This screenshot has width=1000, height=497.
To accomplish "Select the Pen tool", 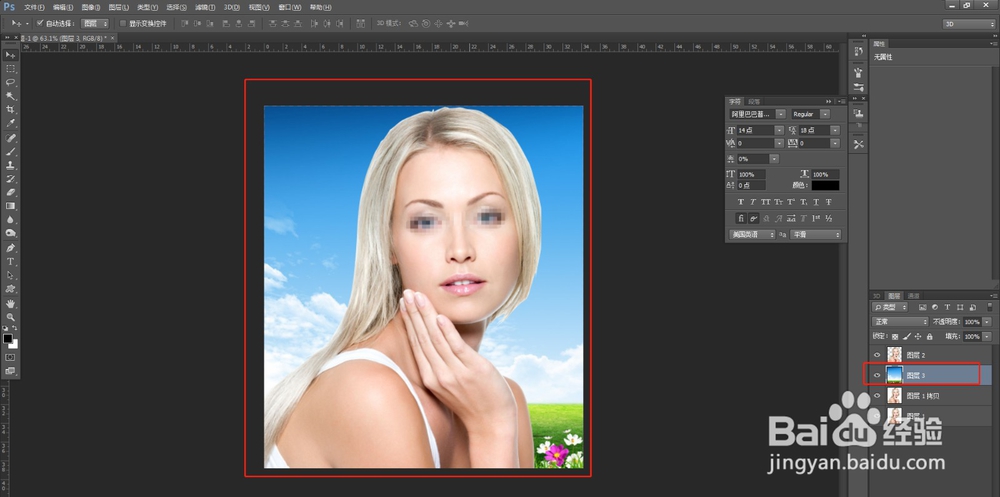I will tap(10, 248).
